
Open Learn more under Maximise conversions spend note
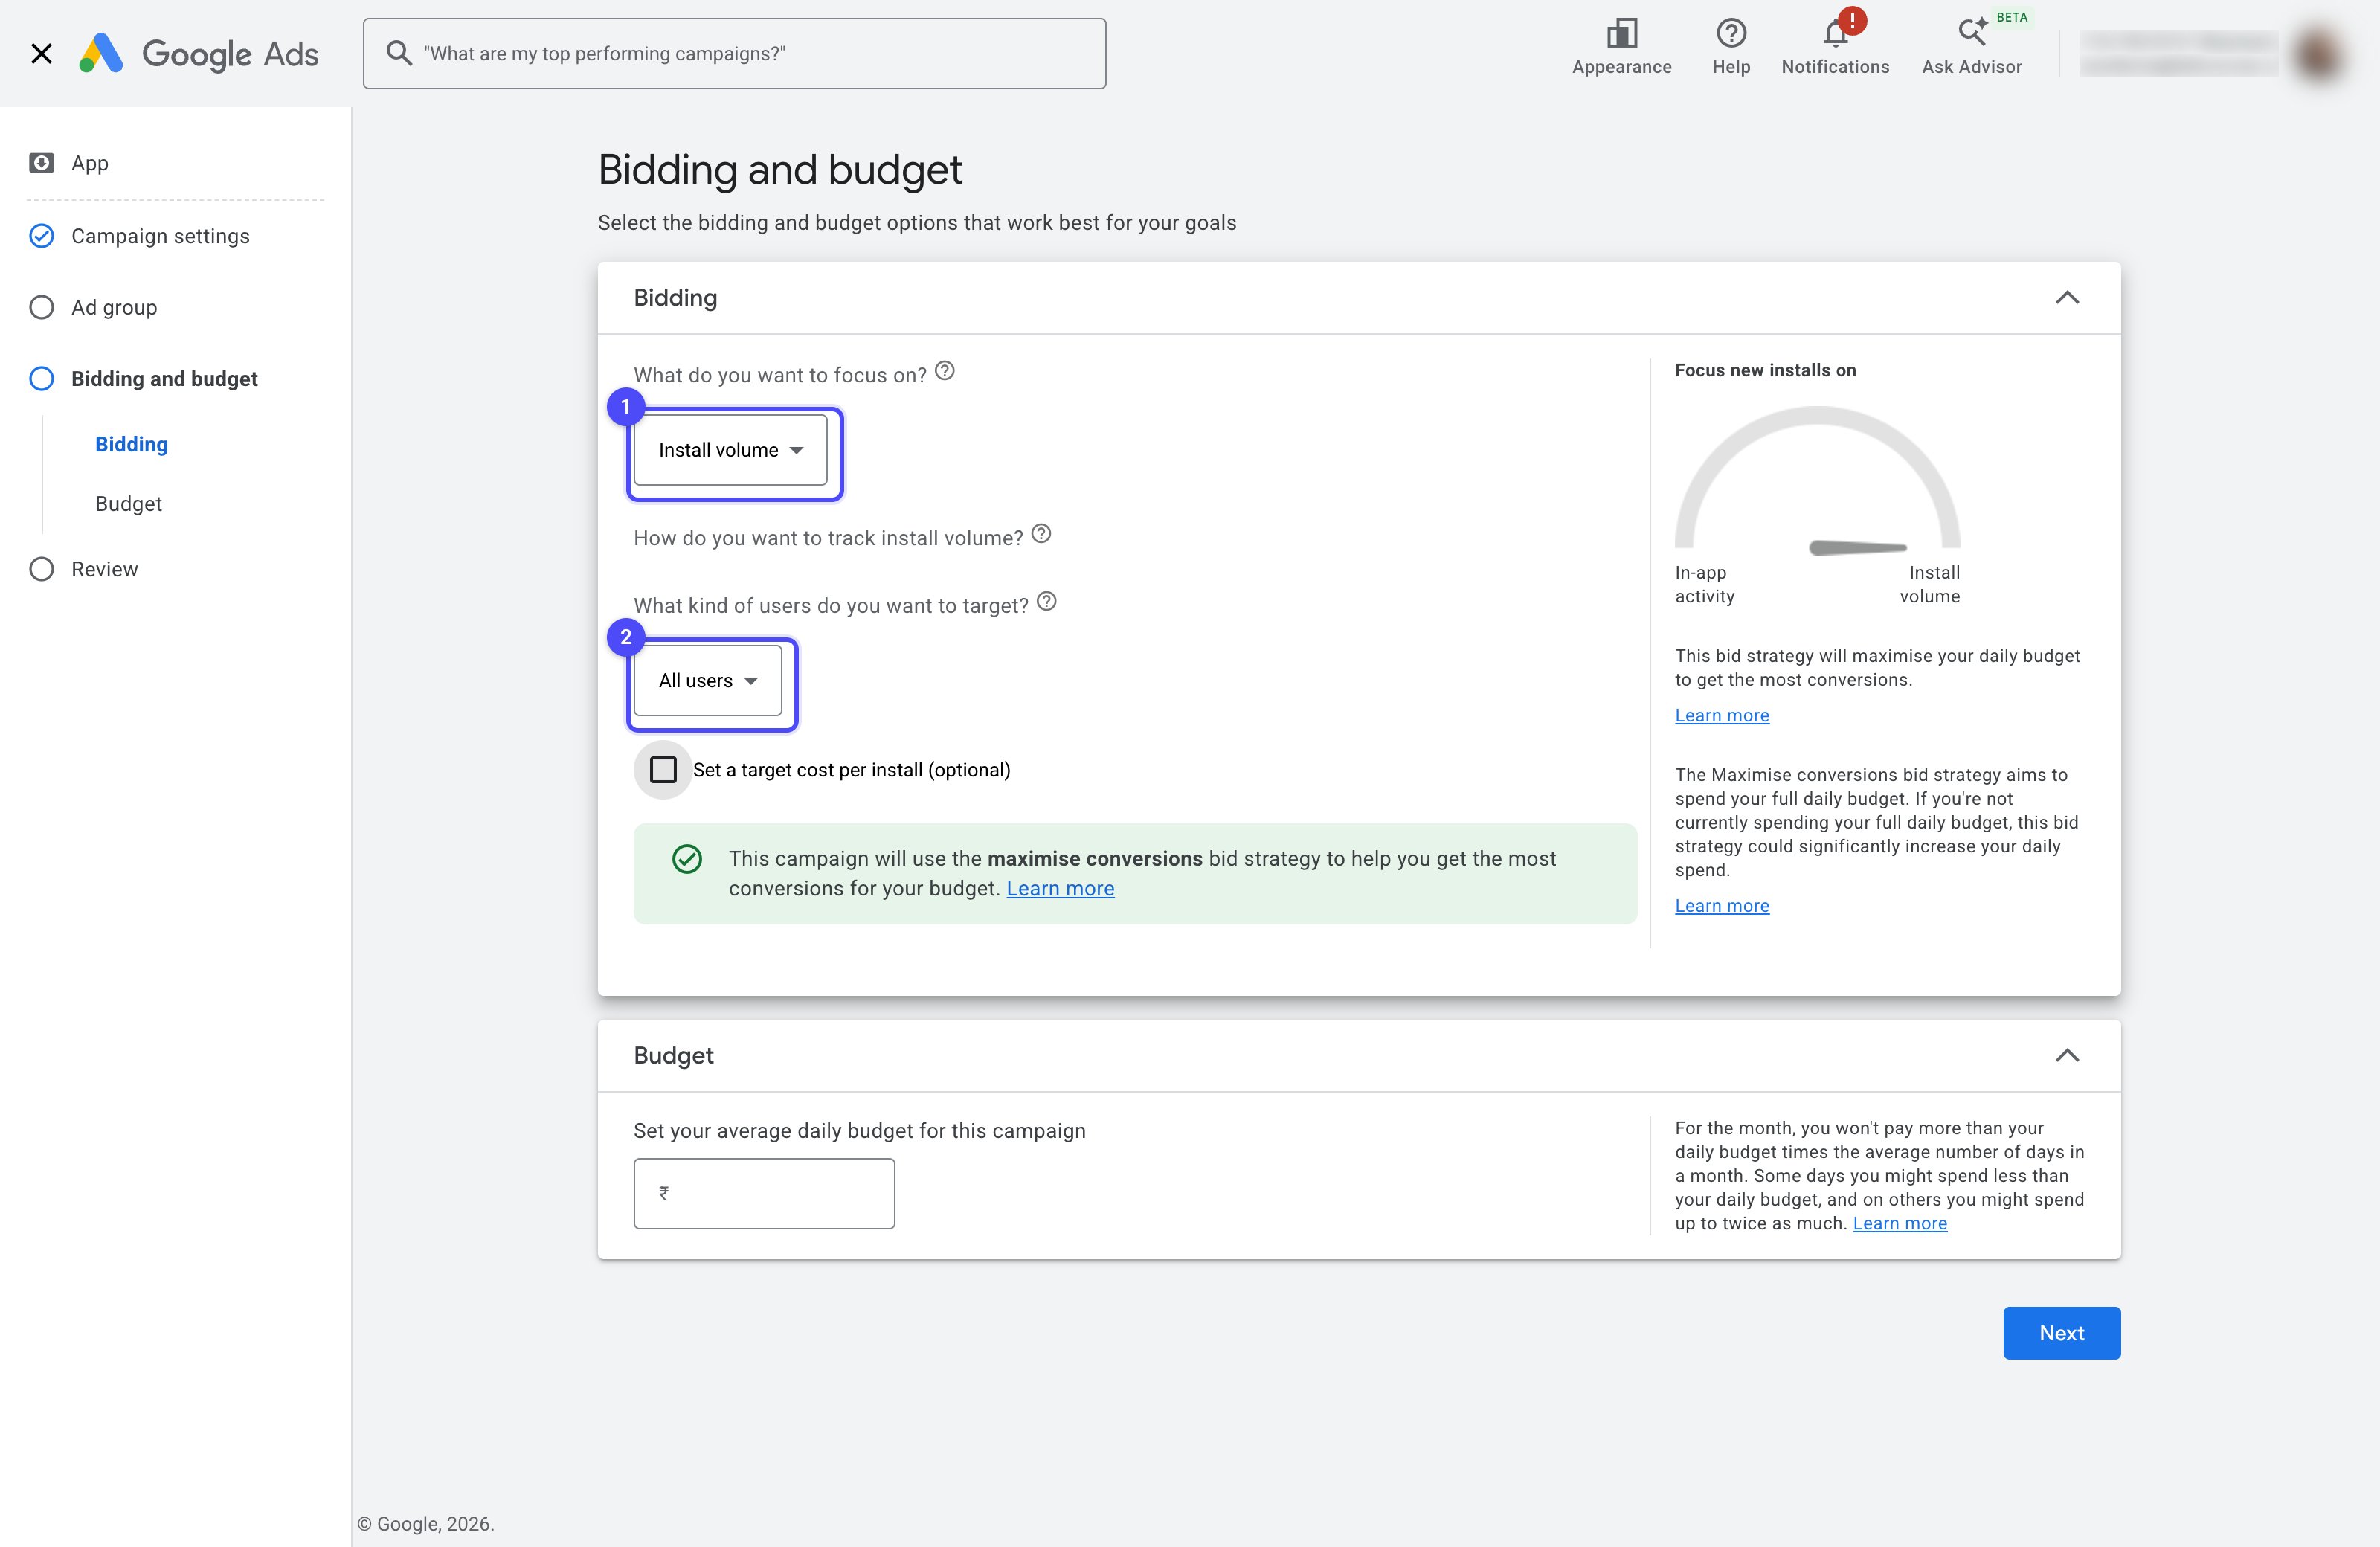tap(1722, 906)
